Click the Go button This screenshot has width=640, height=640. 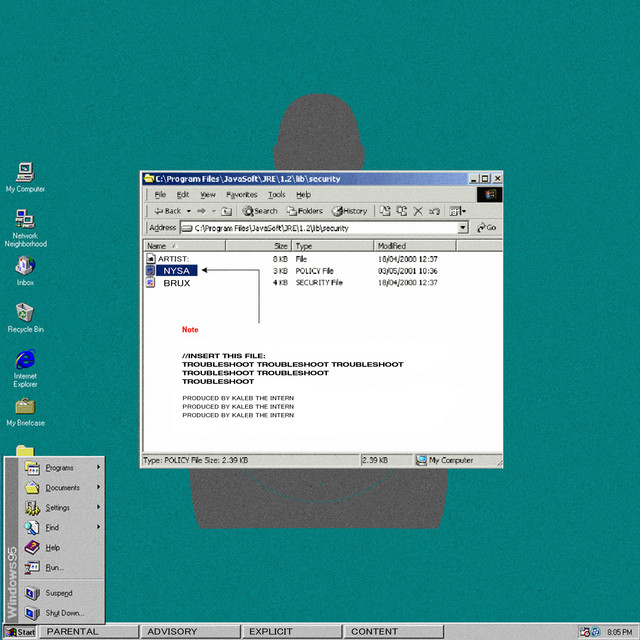[487, 228]
